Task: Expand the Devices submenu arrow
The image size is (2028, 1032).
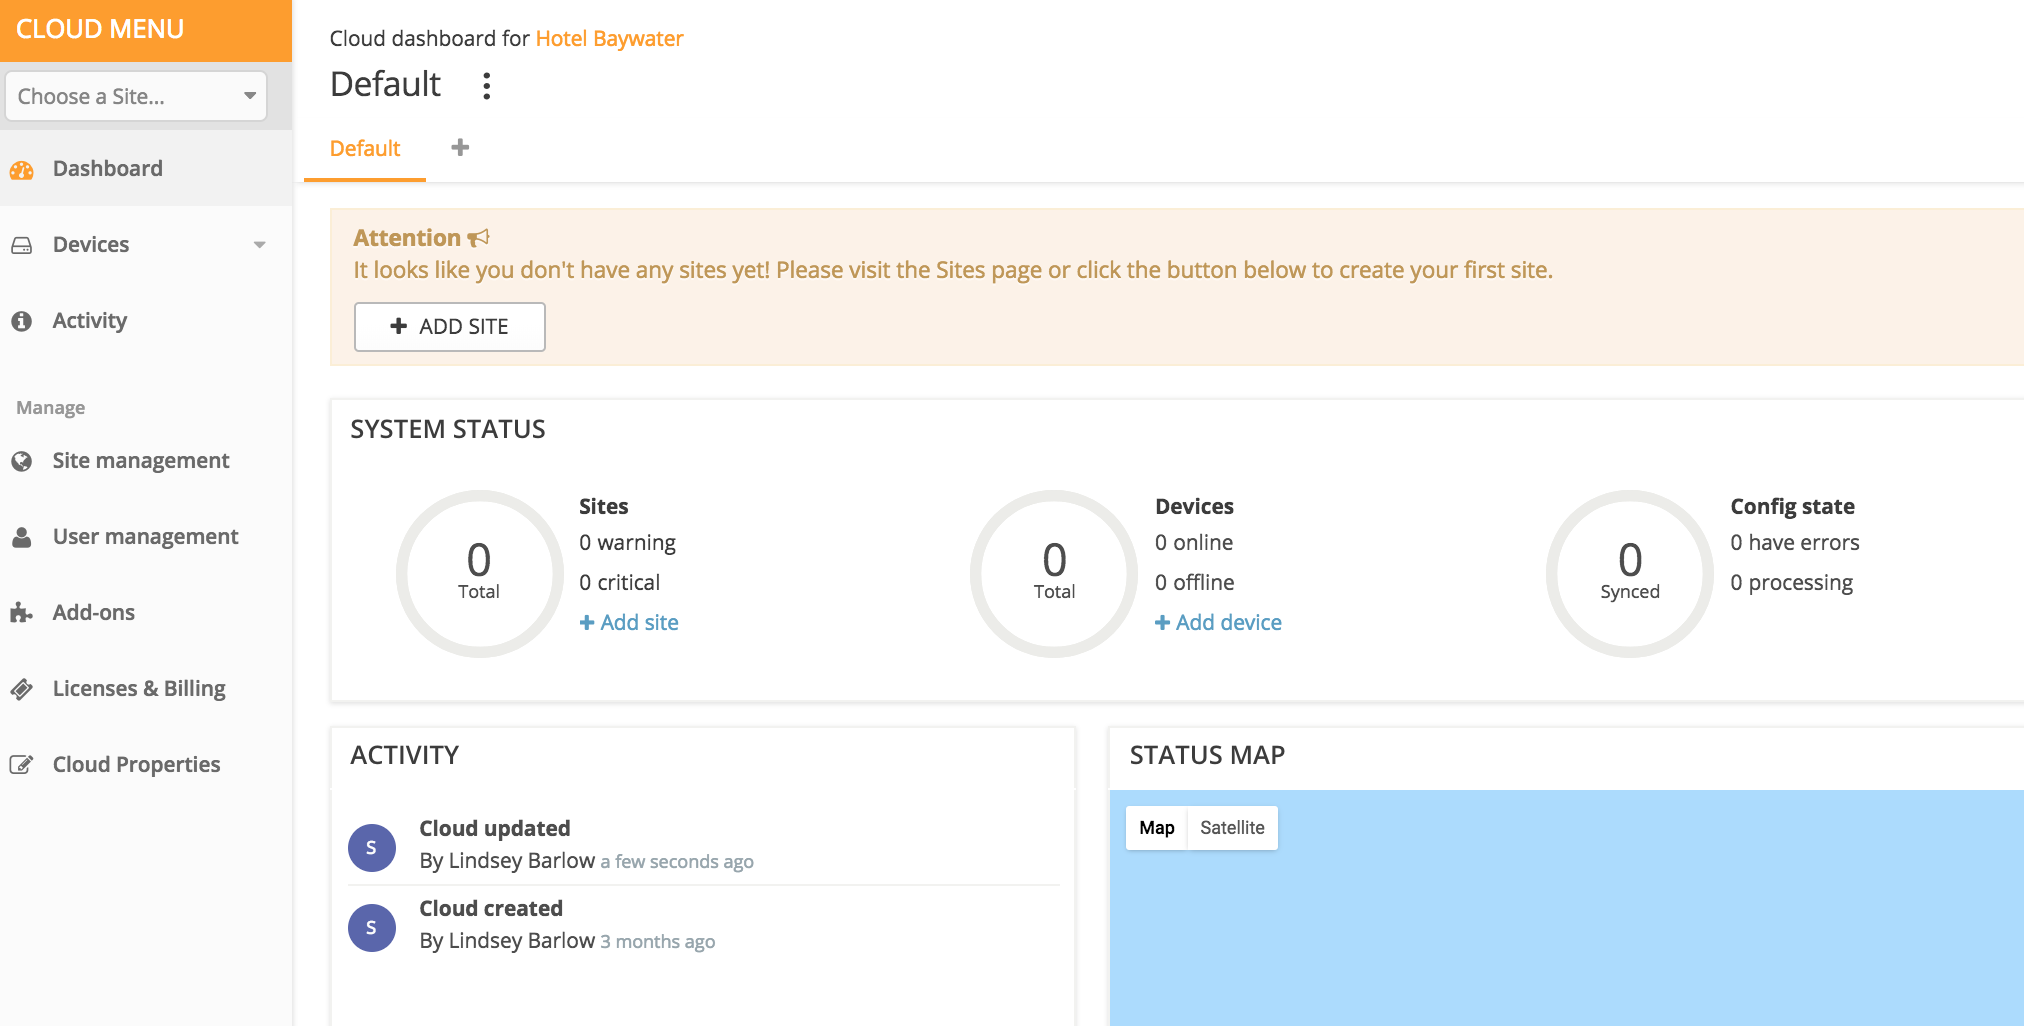Action: tap(260, 245)
